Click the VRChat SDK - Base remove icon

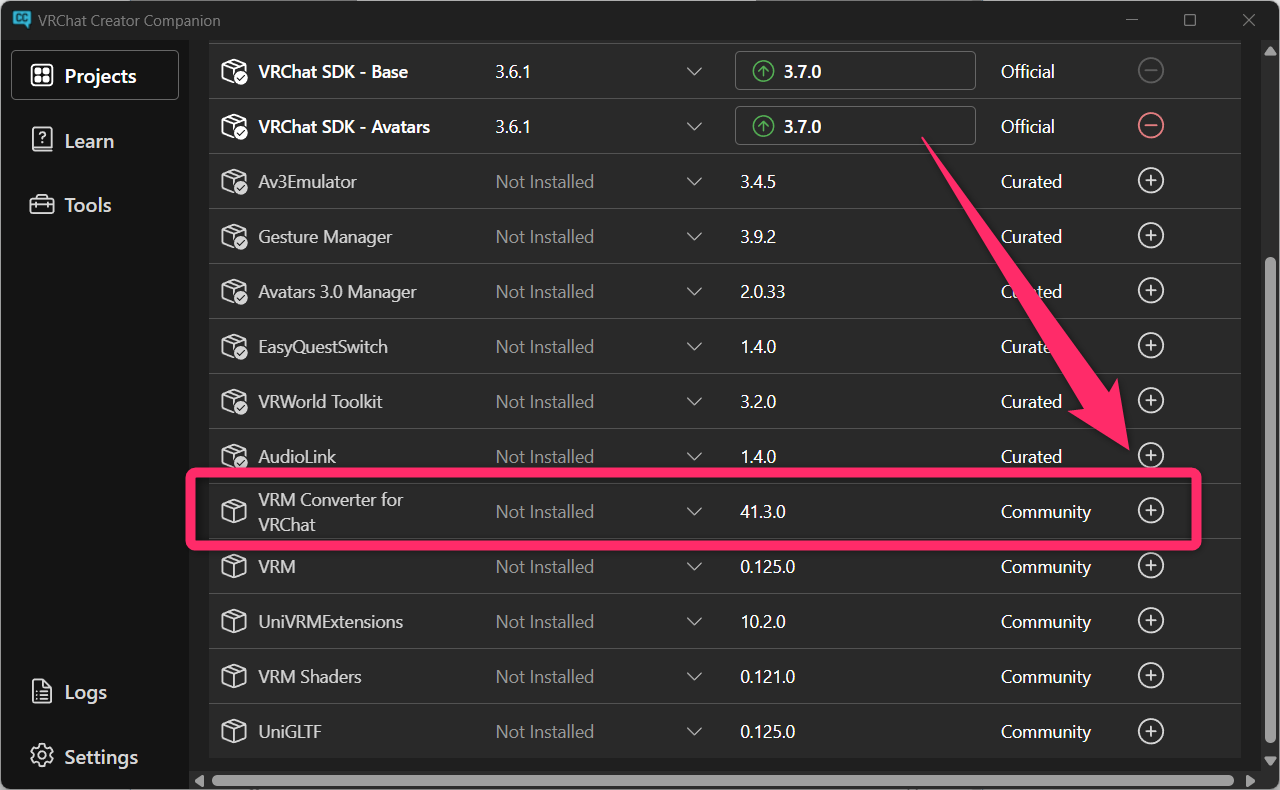tap(1151, 71)
